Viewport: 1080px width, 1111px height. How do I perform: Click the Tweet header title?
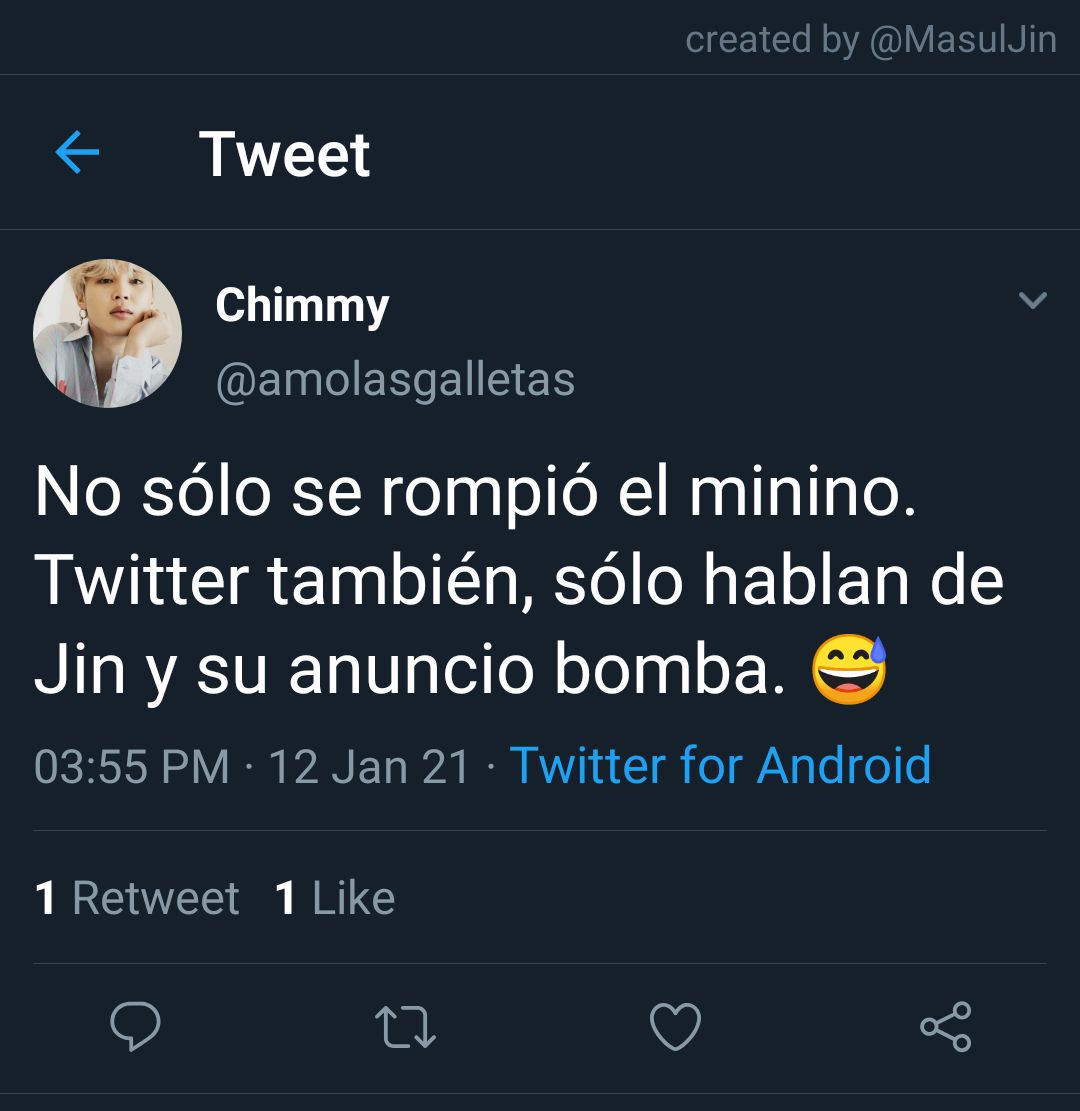[284, 154]
